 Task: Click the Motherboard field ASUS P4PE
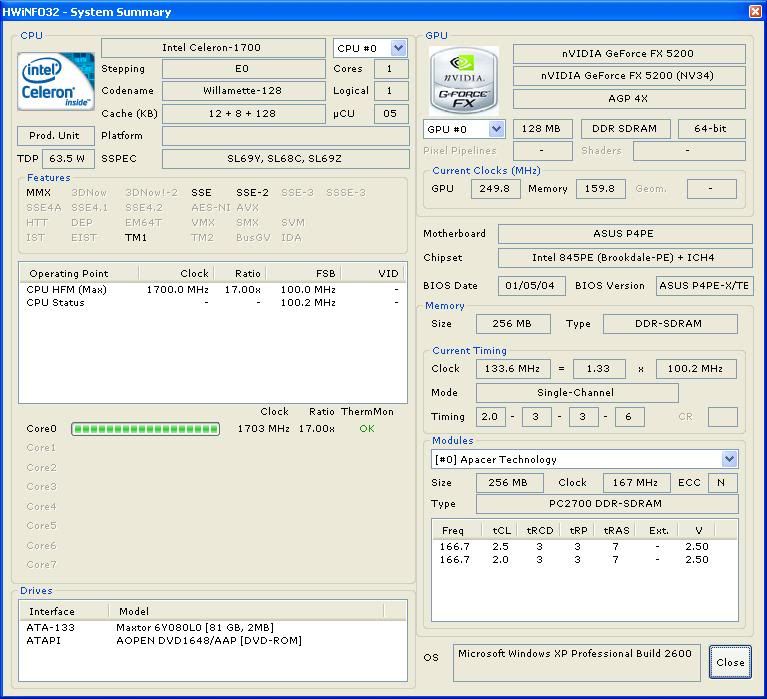coord(625,234)
